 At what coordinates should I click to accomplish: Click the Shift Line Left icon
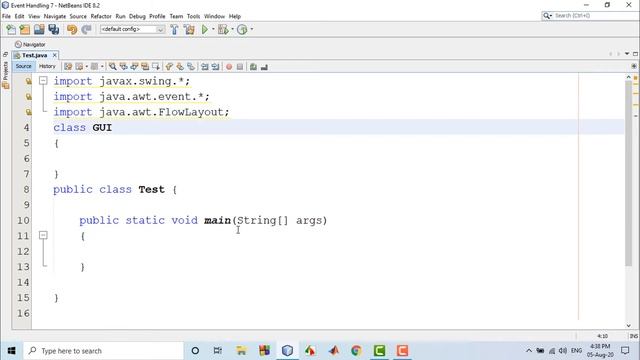(204, 67)
